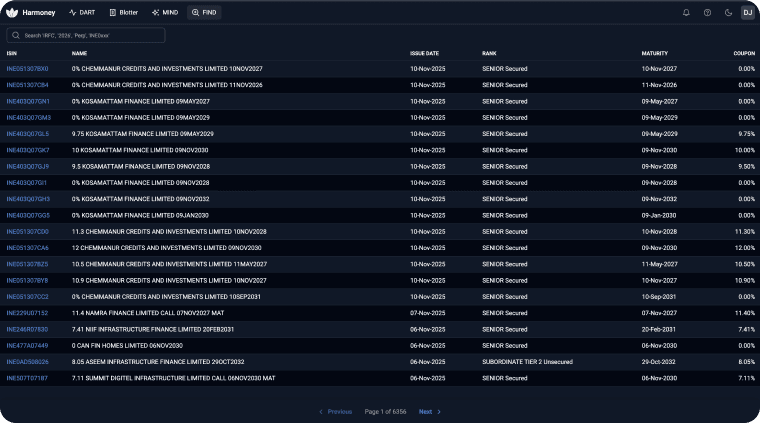Image resolution: width=760 pixels, height=423 pixels.
Task: Toggle dark mode moon icon
Action: pos(728,13)
